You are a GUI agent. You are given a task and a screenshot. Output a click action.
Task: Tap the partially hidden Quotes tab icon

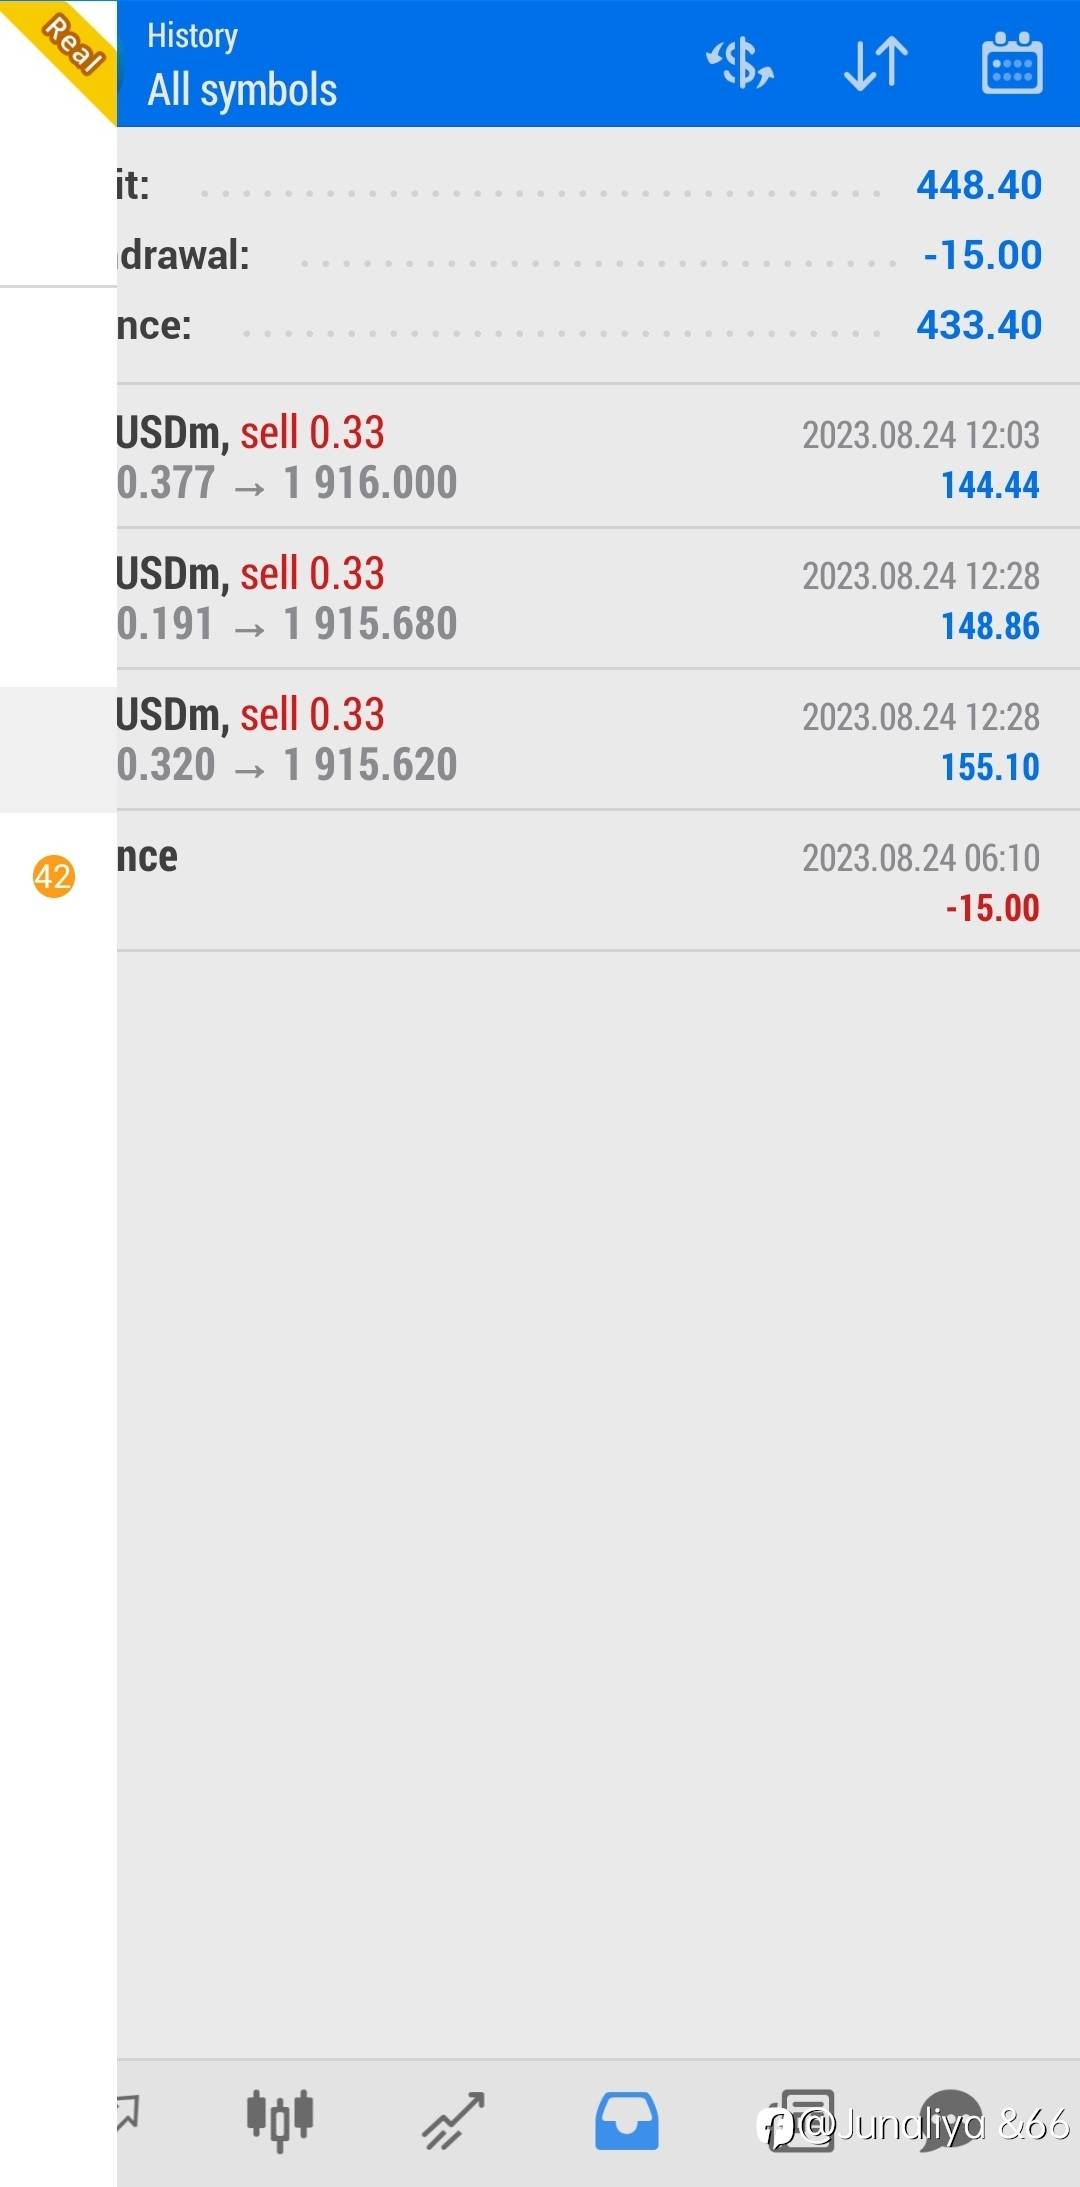(126, 2114)
